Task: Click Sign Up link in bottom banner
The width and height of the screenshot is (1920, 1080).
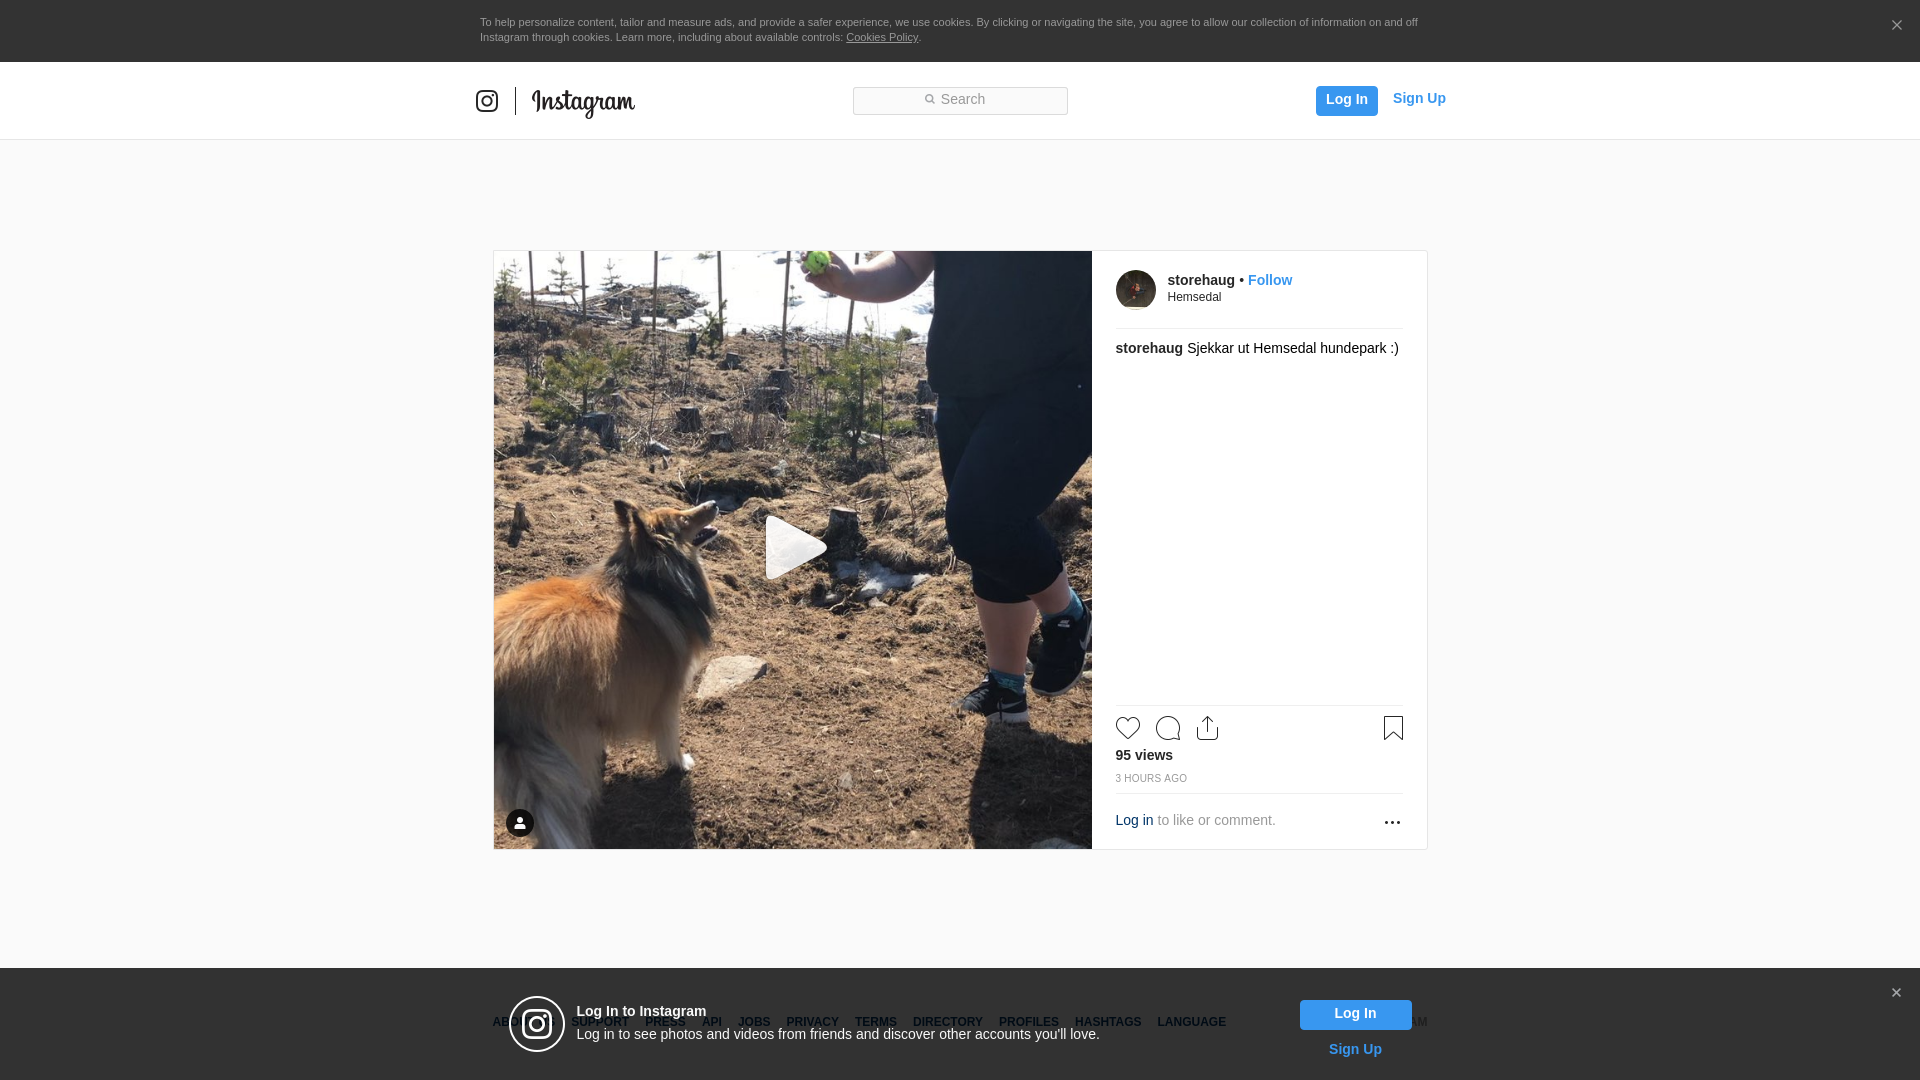Action: [1355, 1049]
